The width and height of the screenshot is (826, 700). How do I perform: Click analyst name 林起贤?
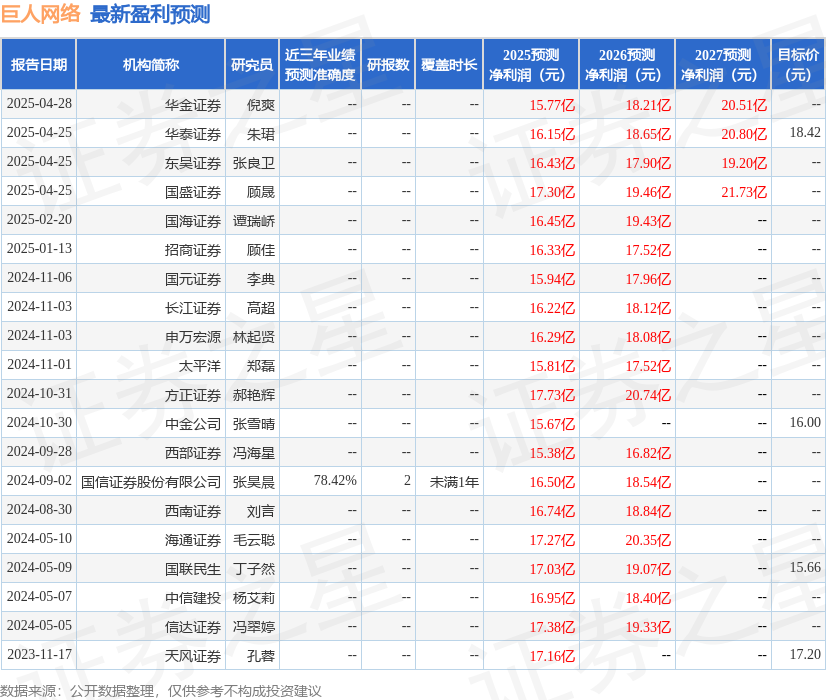[x=254, y=337]
